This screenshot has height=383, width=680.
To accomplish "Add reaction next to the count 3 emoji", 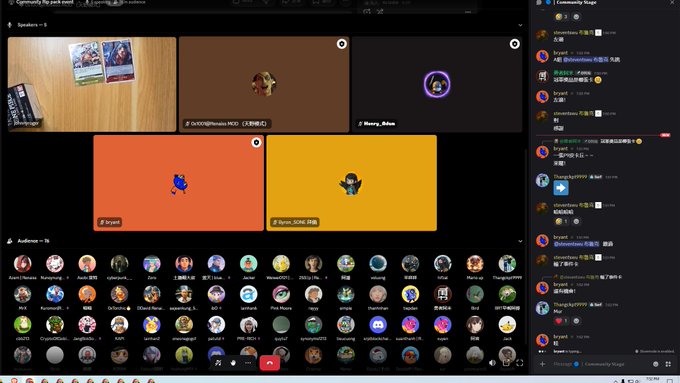I will click(x=576, y=17).
